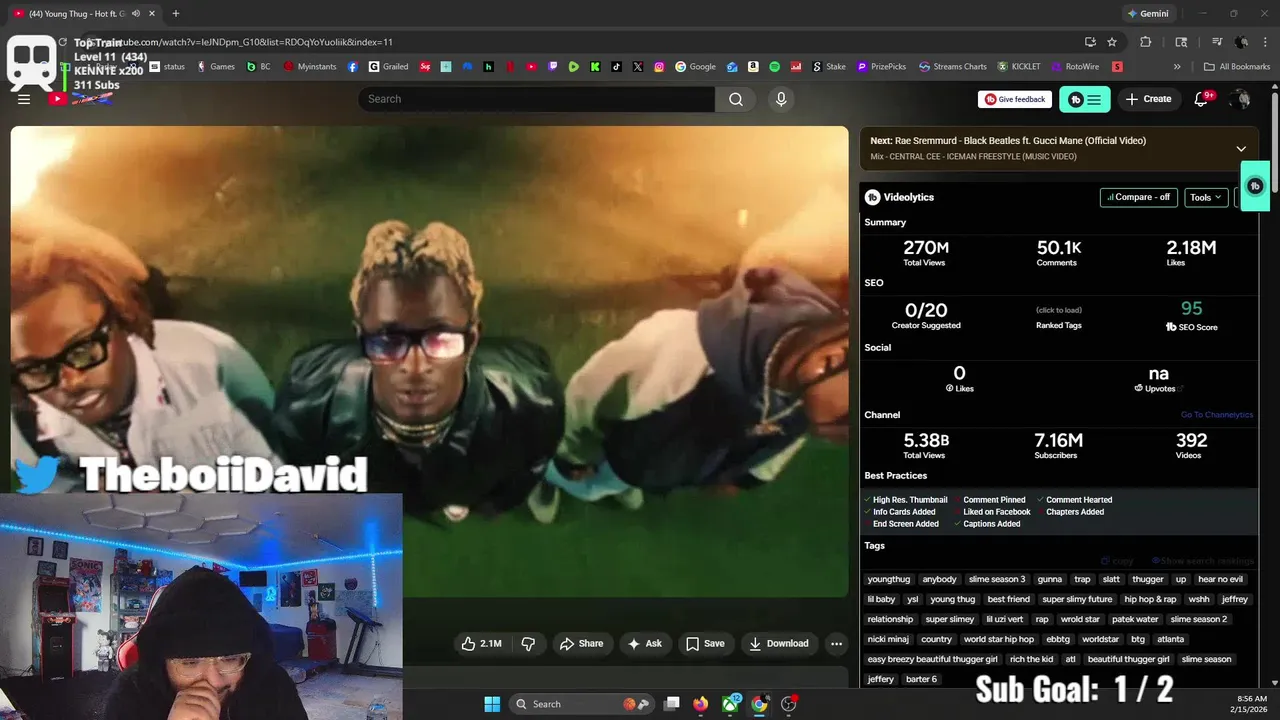
Task: Launch Firefox from the taskbar
Action: point(700,704)
